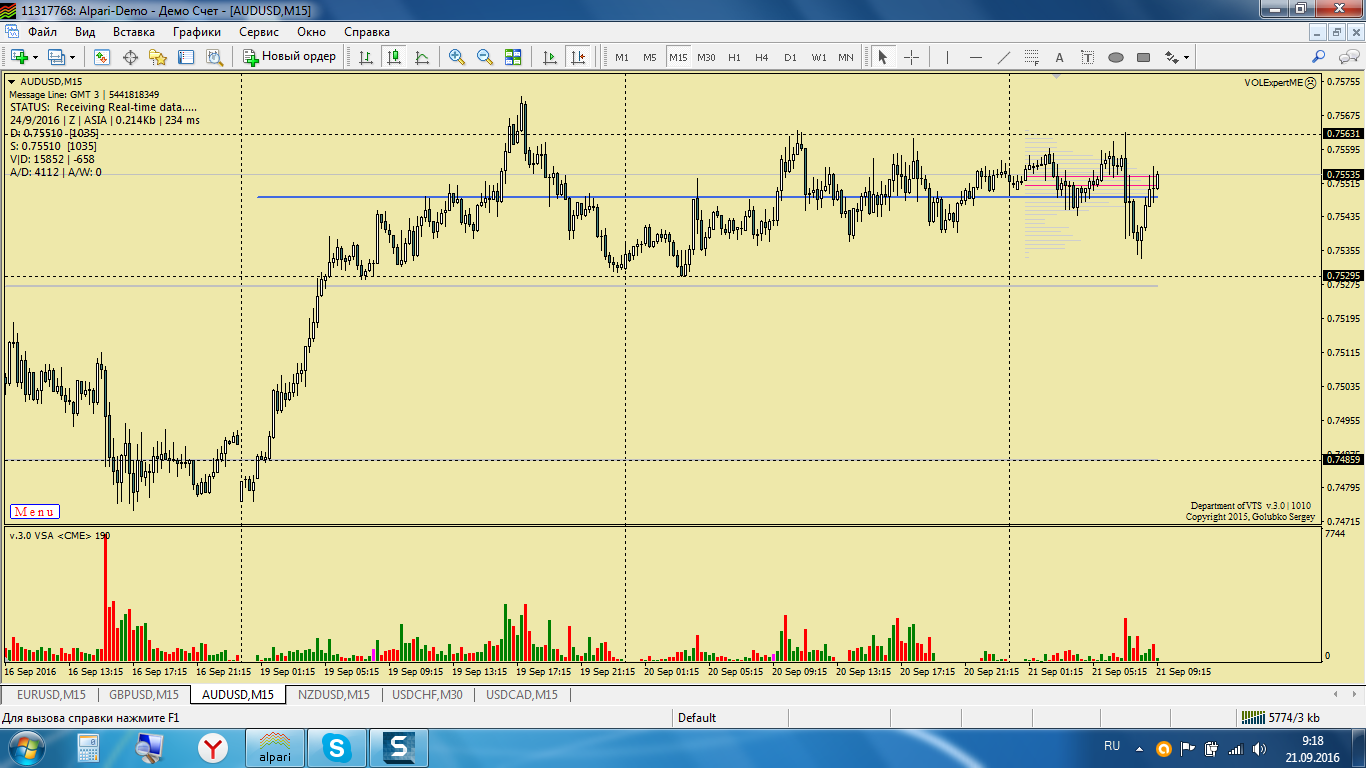Viewport: 1366px width, 768px height.
Task: Select the Vertical Line drawing tool
Action: (x=947, y=57)
